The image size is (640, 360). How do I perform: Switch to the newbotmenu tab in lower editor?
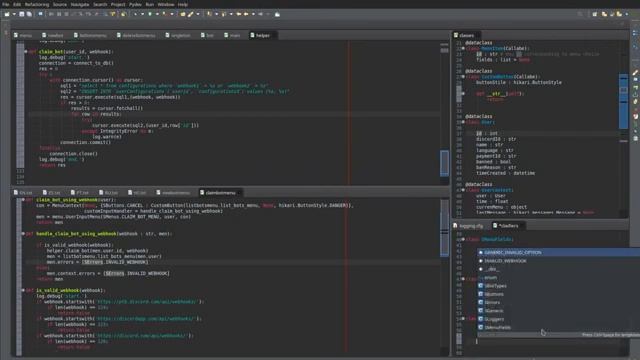point(173,193)
